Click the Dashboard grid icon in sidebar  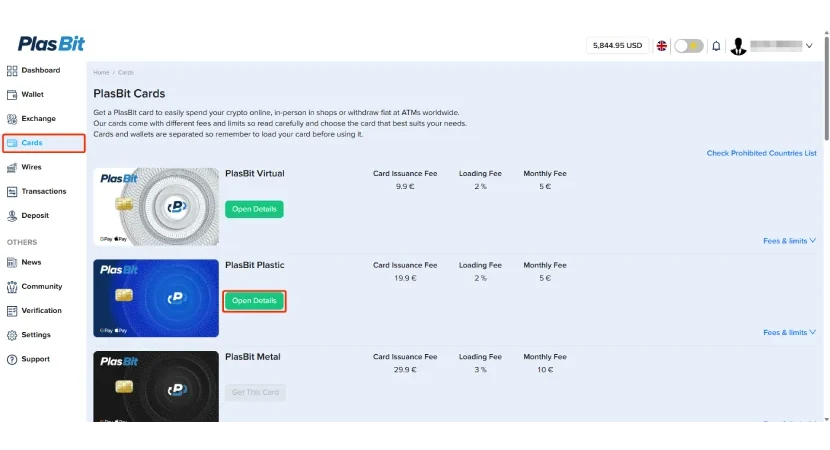coord(12,70)
